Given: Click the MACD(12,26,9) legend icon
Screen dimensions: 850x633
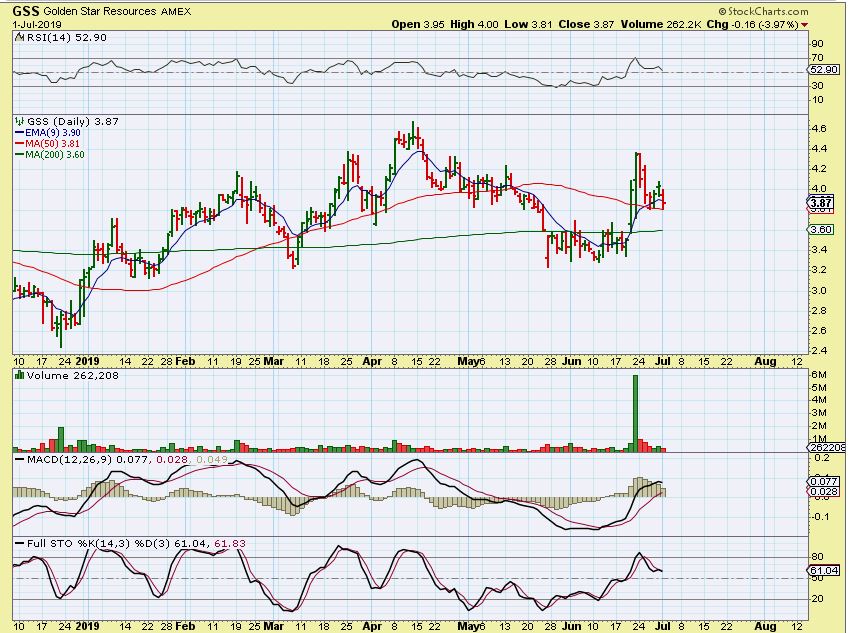Looking at the screenshot, I should pos(16,458).
